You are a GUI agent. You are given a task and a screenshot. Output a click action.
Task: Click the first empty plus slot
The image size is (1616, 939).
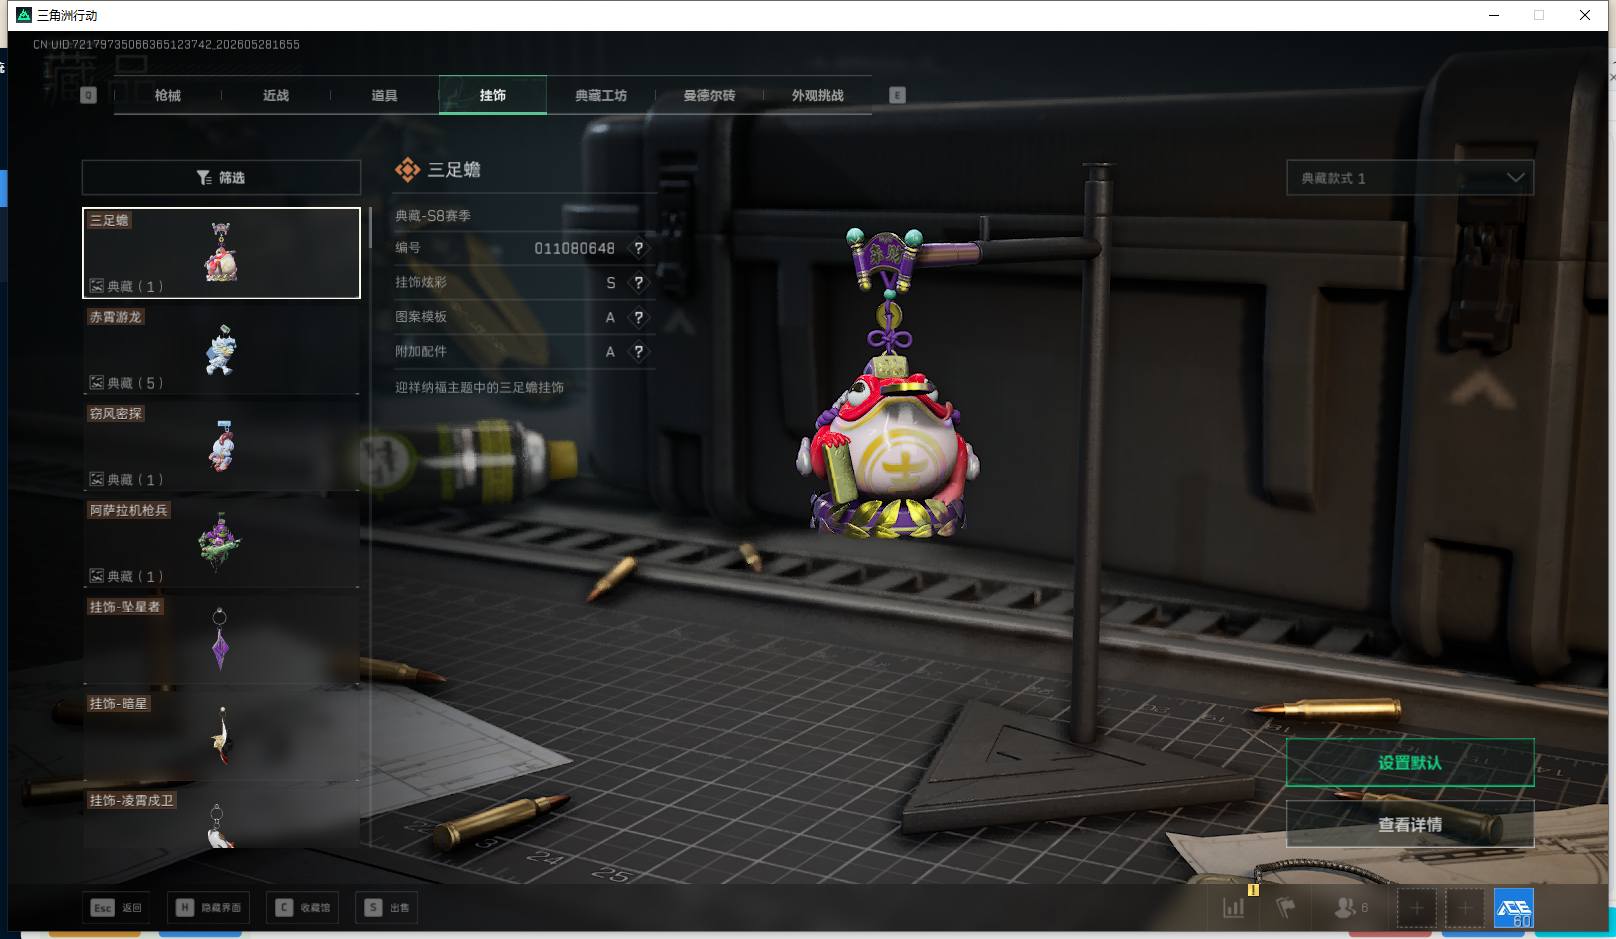coord(1417,908)
